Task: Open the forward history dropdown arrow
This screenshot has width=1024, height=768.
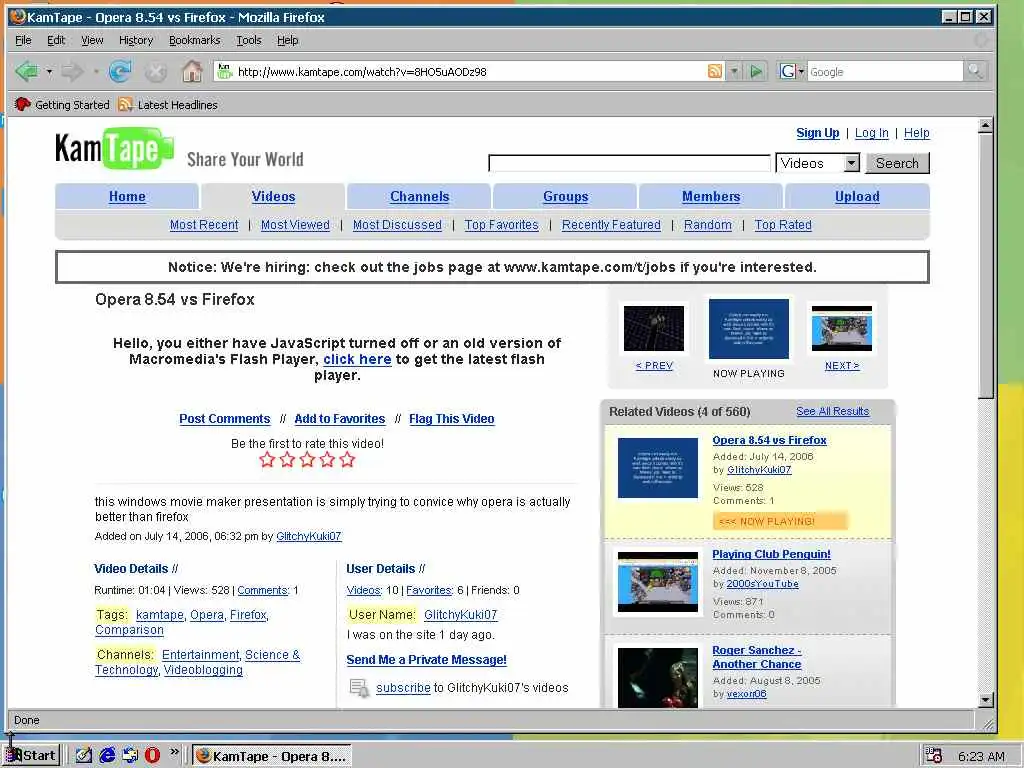Action: click(95, 71)
